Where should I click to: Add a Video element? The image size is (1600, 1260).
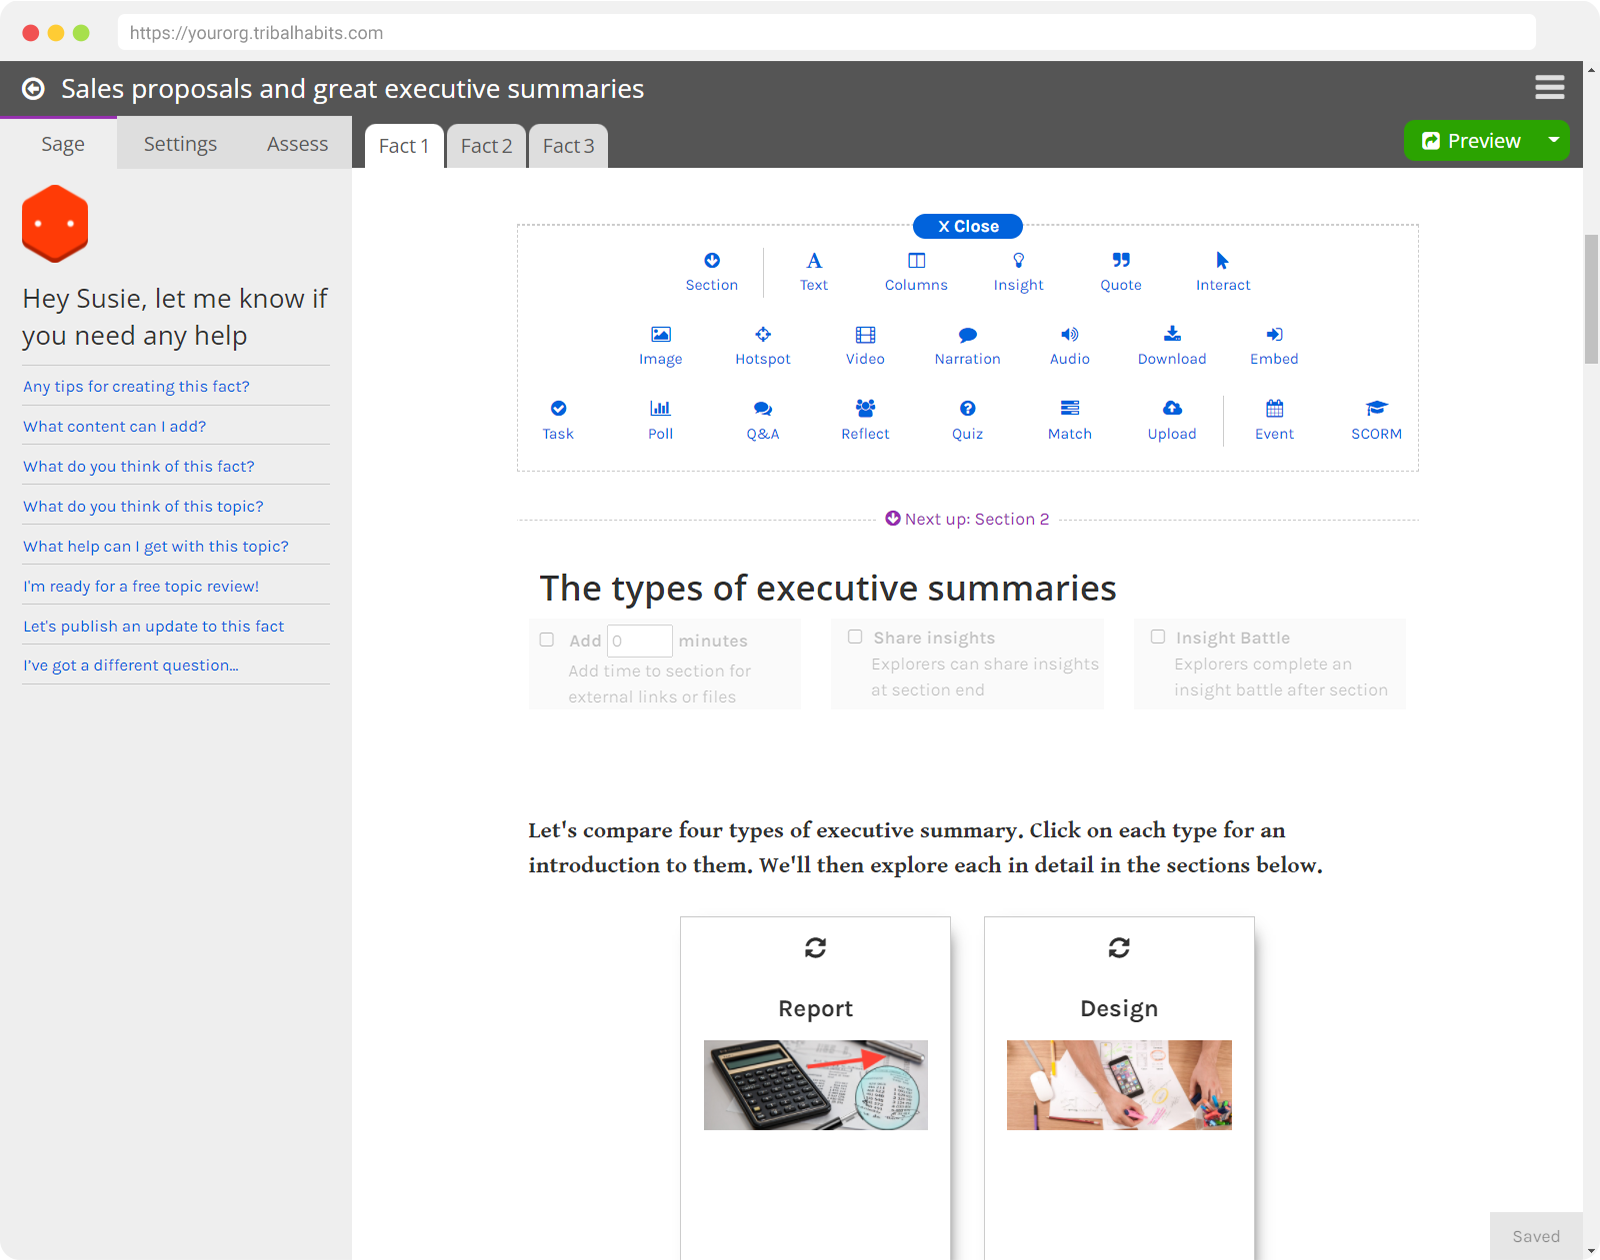pos(865,345)
